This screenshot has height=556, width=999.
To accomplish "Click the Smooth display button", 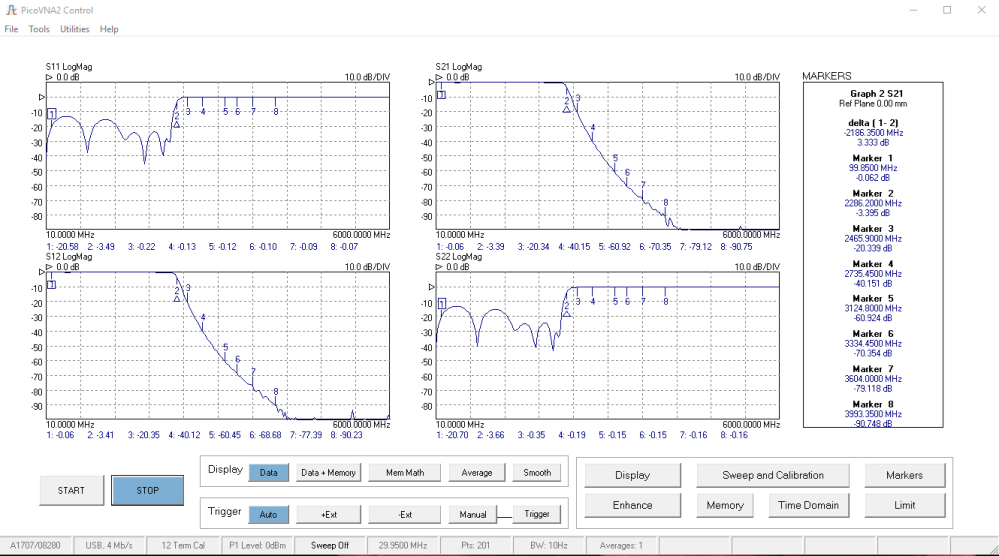I will point(536,472).
